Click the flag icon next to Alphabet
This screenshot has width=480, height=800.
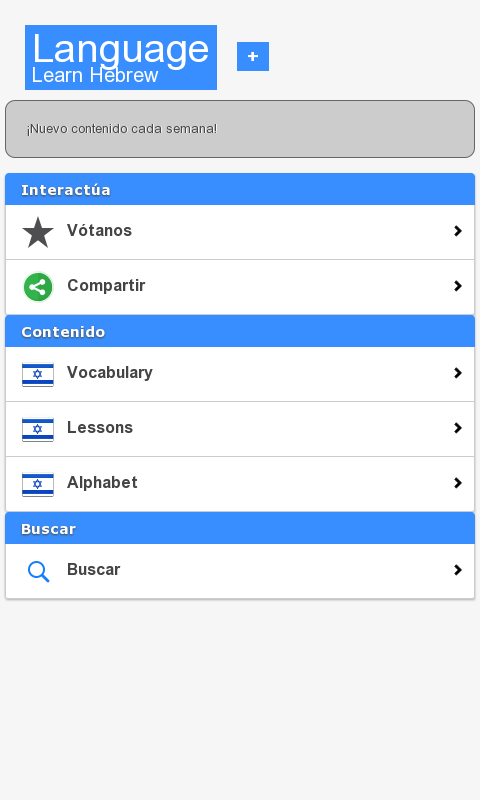(x=38, y=484)
